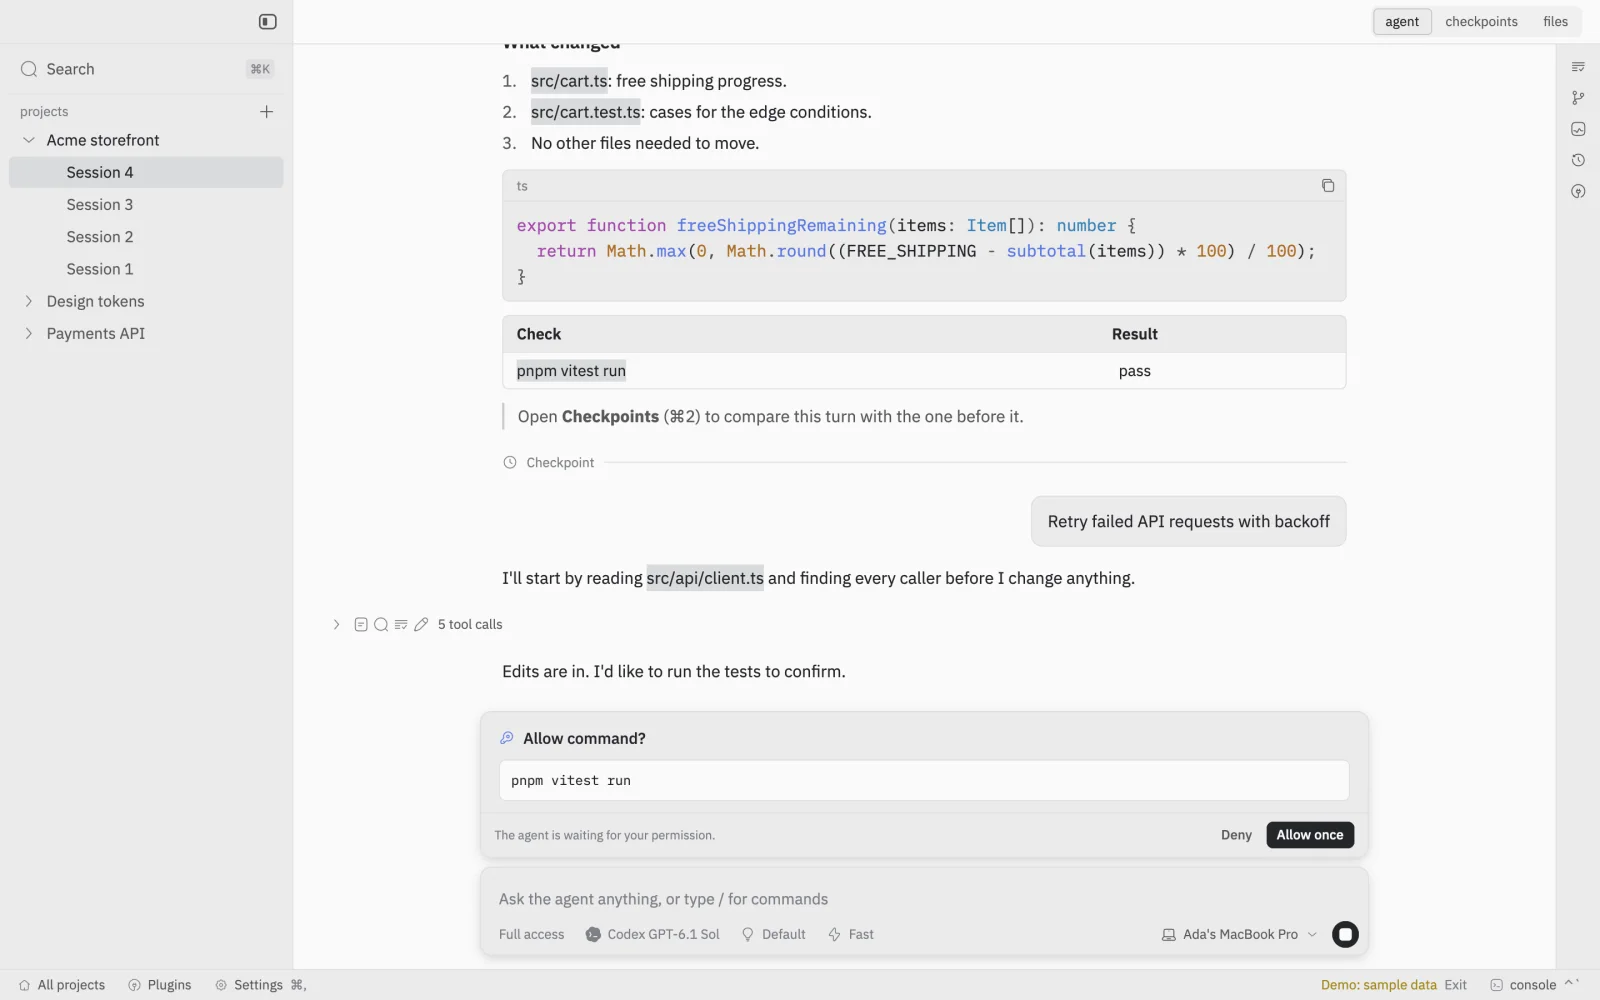Screen dimensions: 1600x1000
Task: Select Session 4
Action: point(146,172)
